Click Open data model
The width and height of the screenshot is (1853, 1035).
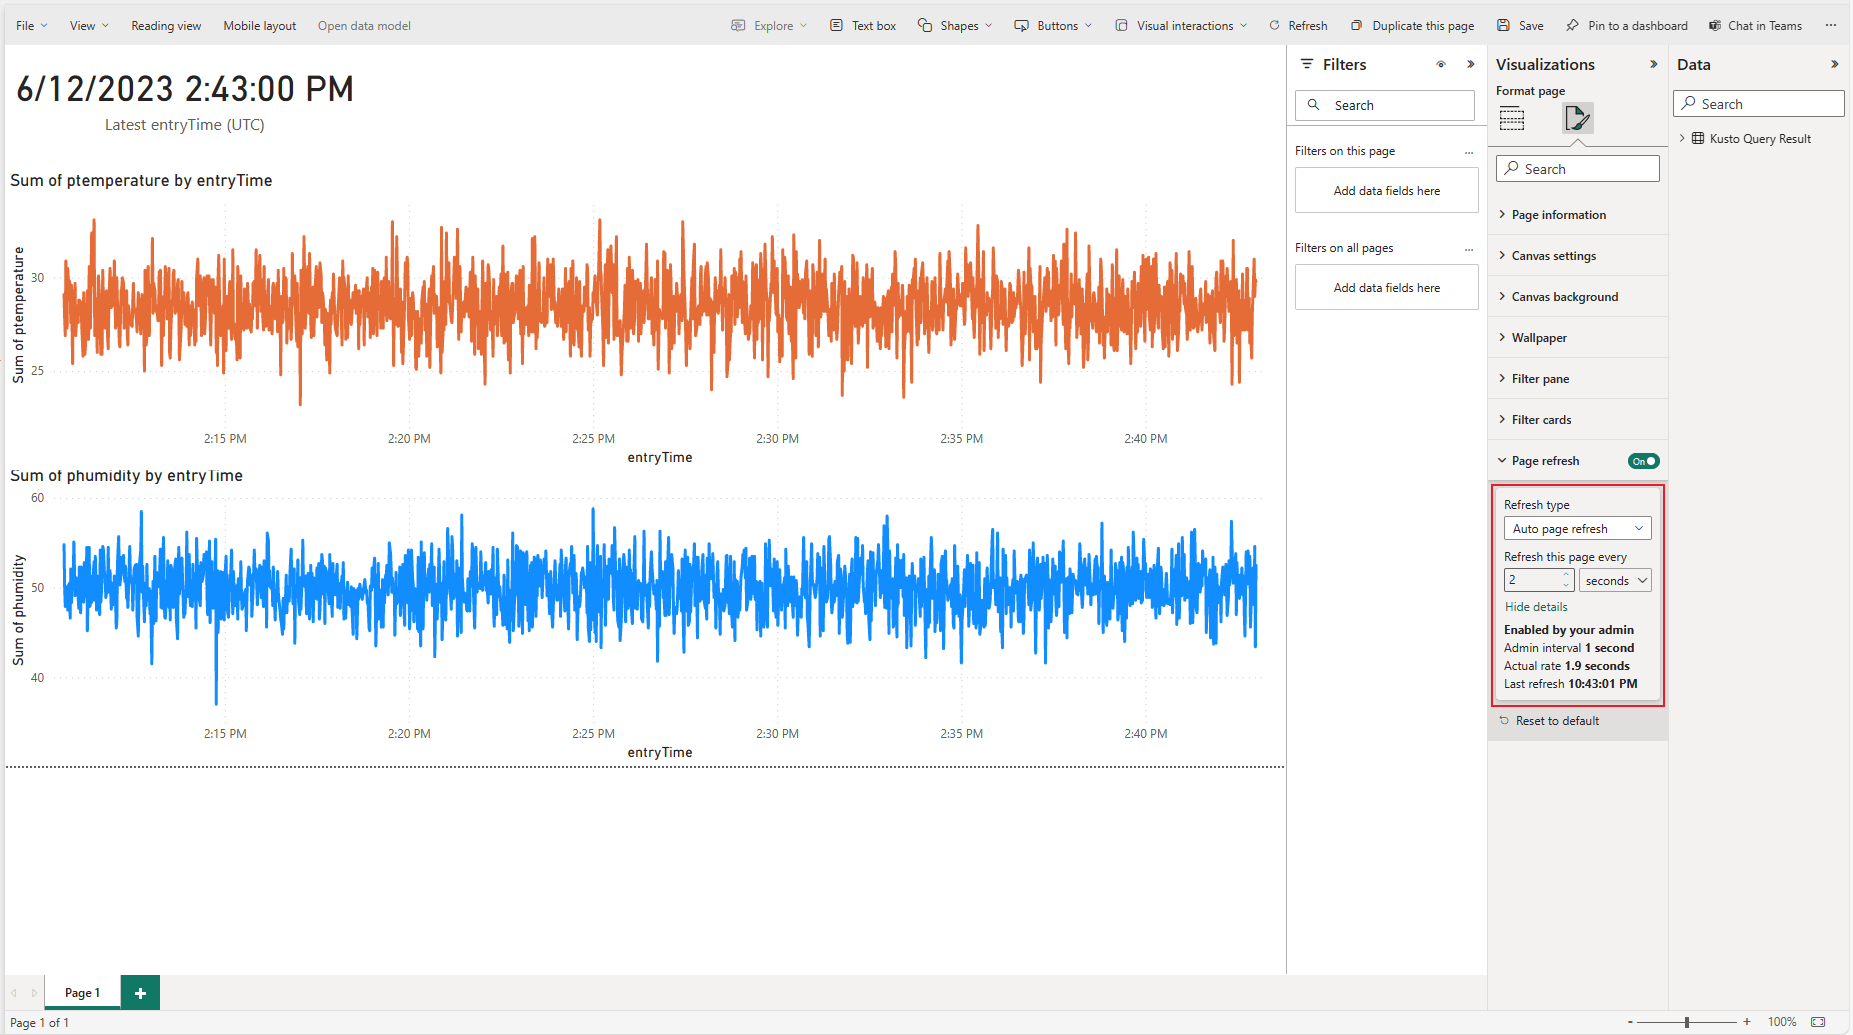click(364, 26)
